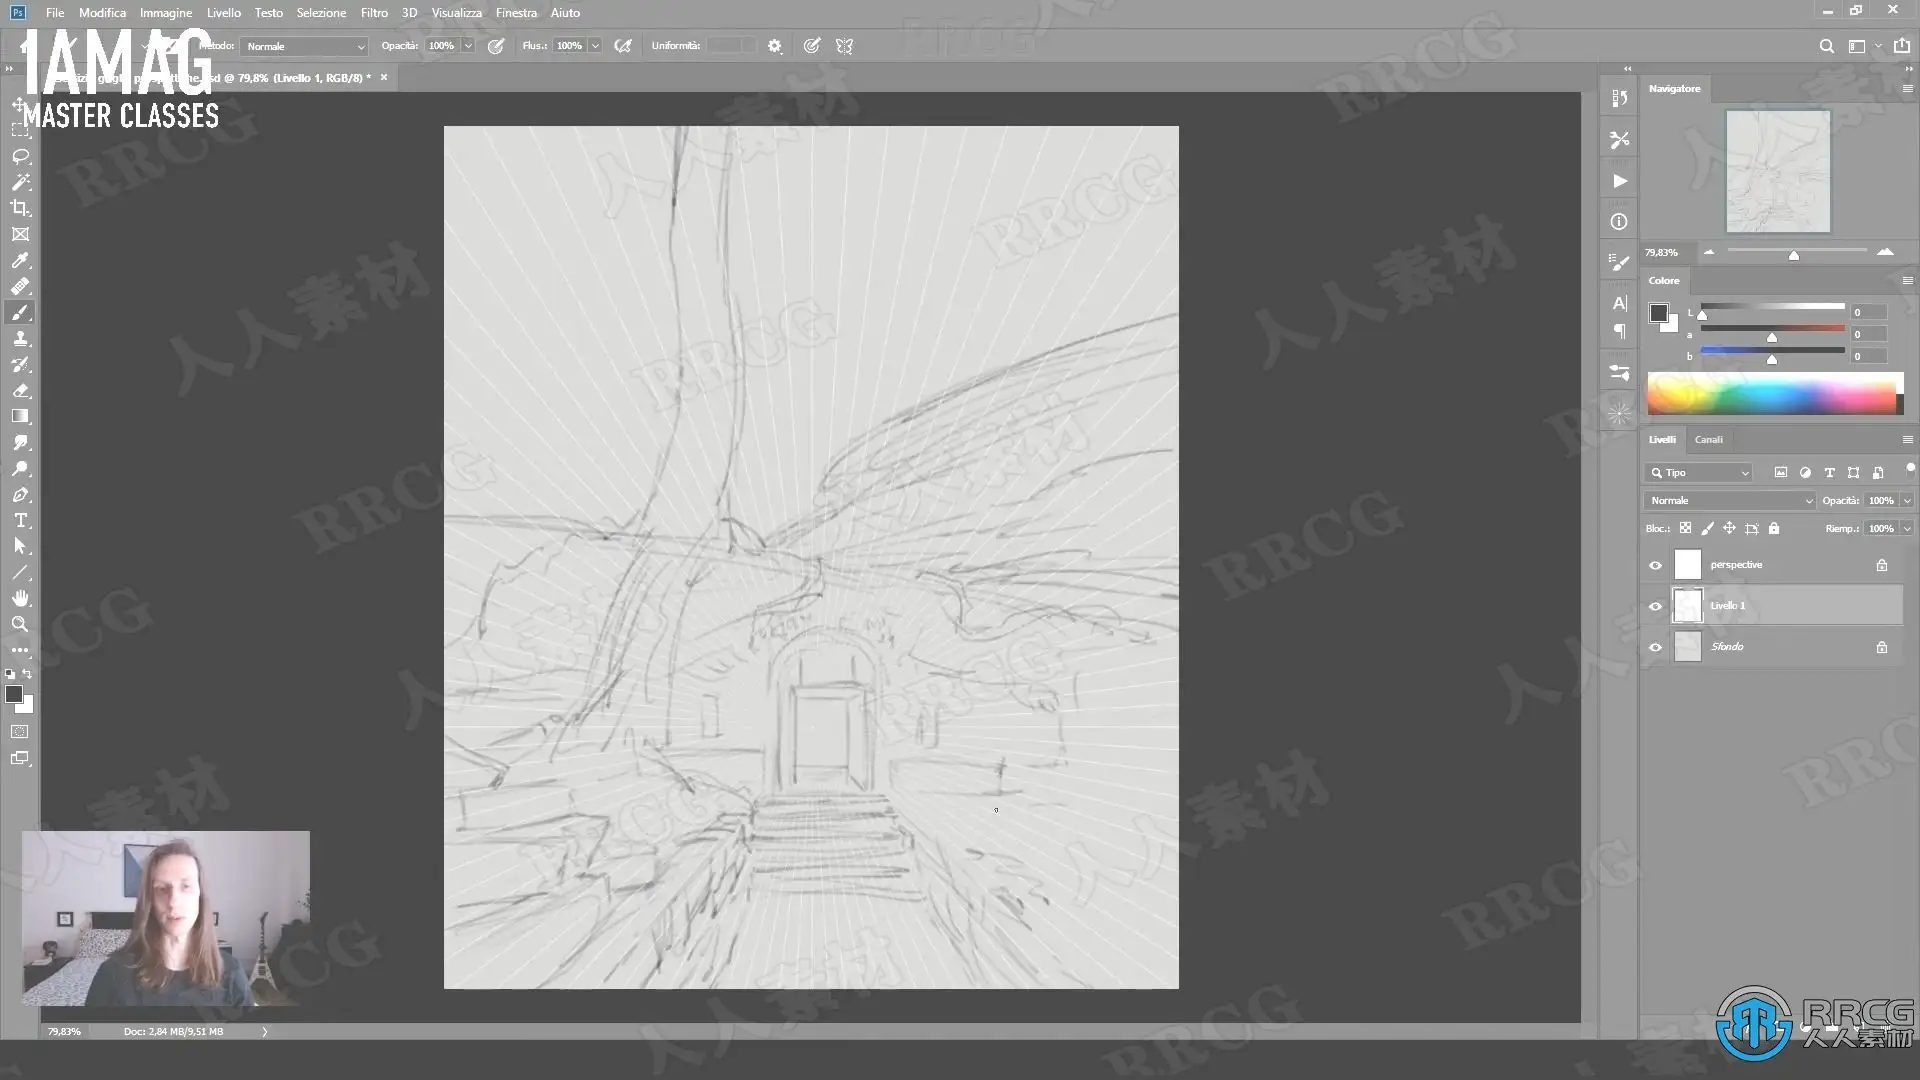Screen dimensions: 1920x1080
Task: Open the Filtro menu
Action: pyautogui.click(x=374, y=13)
